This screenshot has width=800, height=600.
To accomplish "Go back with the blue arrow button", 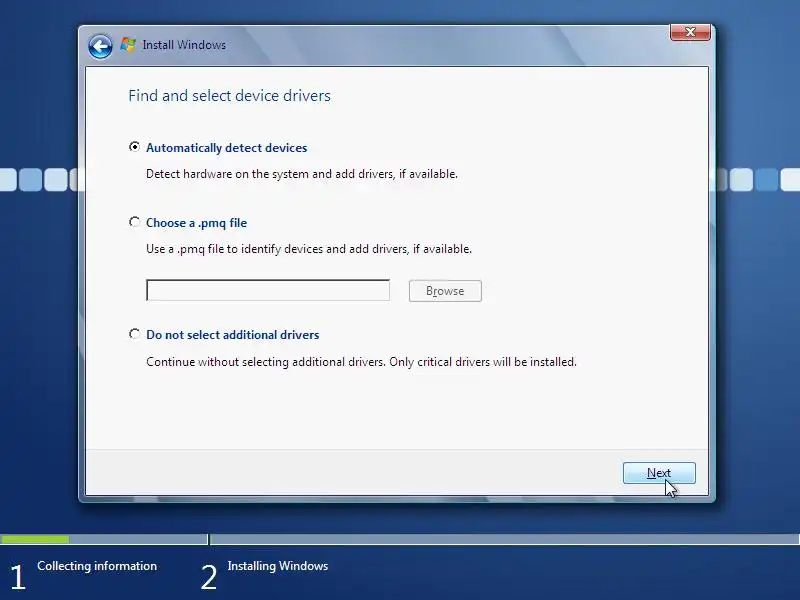I will tap(100, 46).
